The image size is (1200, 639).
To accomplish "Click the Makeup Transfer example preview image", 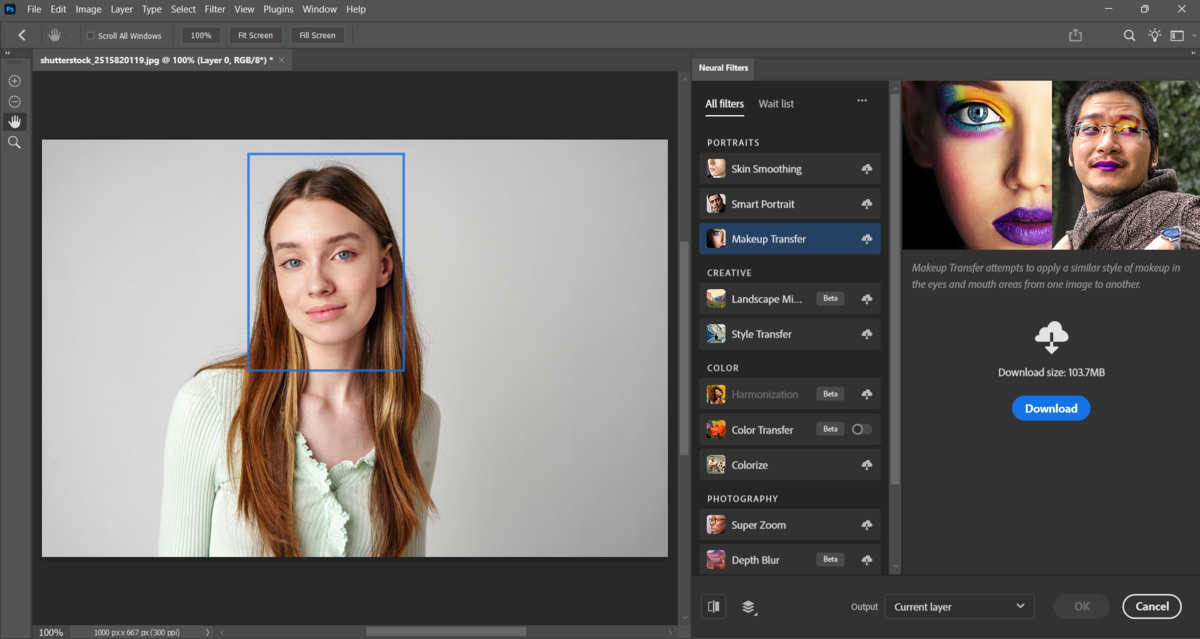I will (1051, 165).
